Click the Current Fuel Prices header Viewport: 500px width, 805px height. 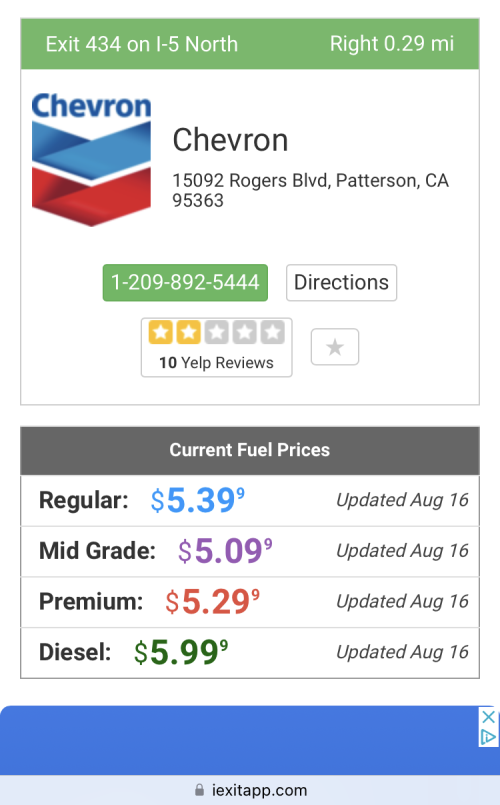[250, 450]
